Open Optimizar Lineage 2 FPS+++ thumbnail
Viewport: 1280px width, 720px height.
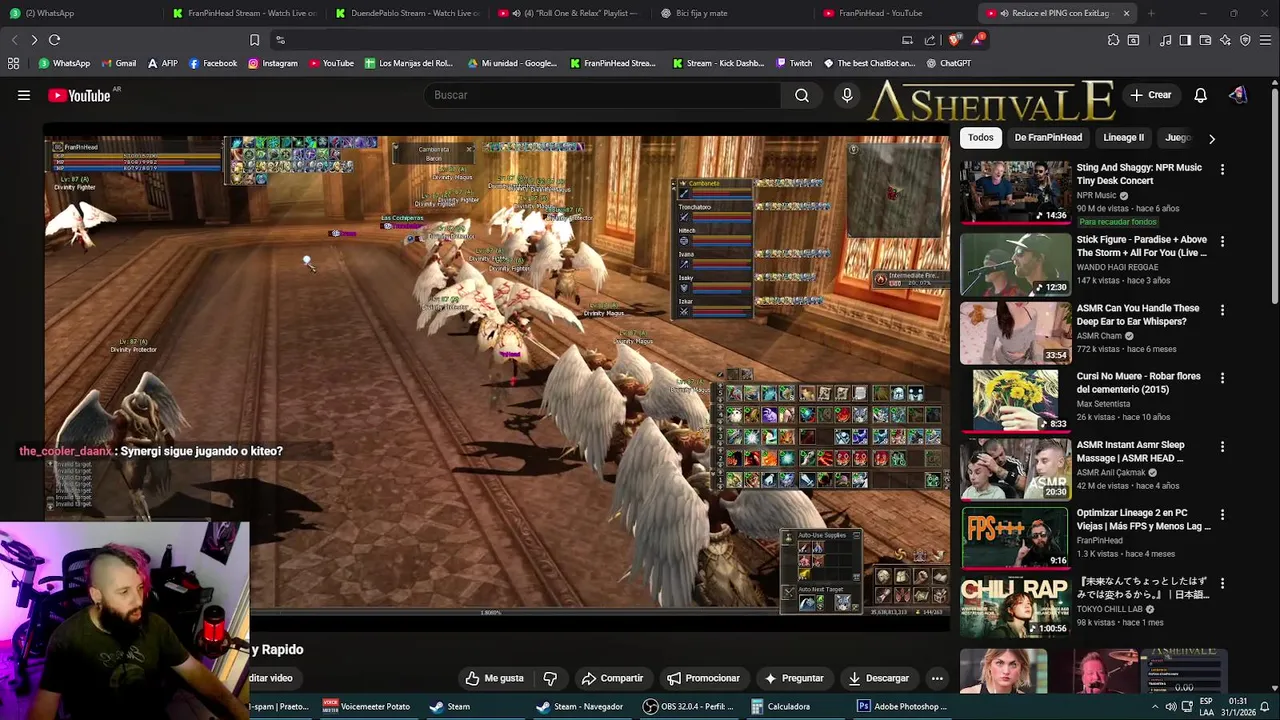click(x=1015, y=537)
